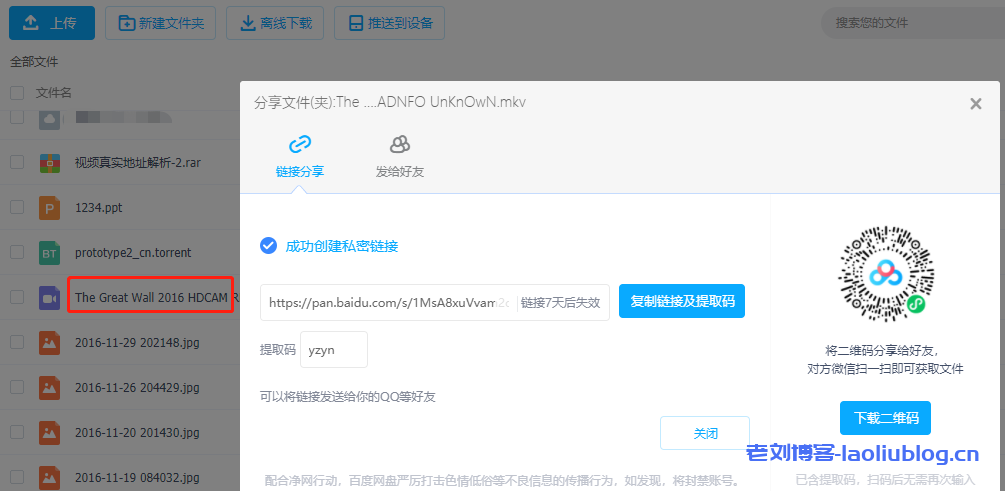
Task: Click the image icon for 2016-11-20 201430.jpg
Action: [50, 432]
